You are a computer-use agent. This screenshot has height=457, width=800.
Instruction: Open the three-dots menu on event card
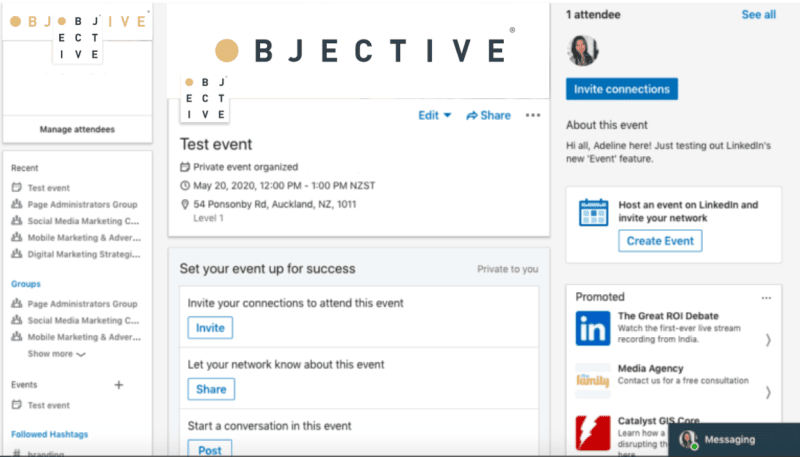click(x=533, y=115)
